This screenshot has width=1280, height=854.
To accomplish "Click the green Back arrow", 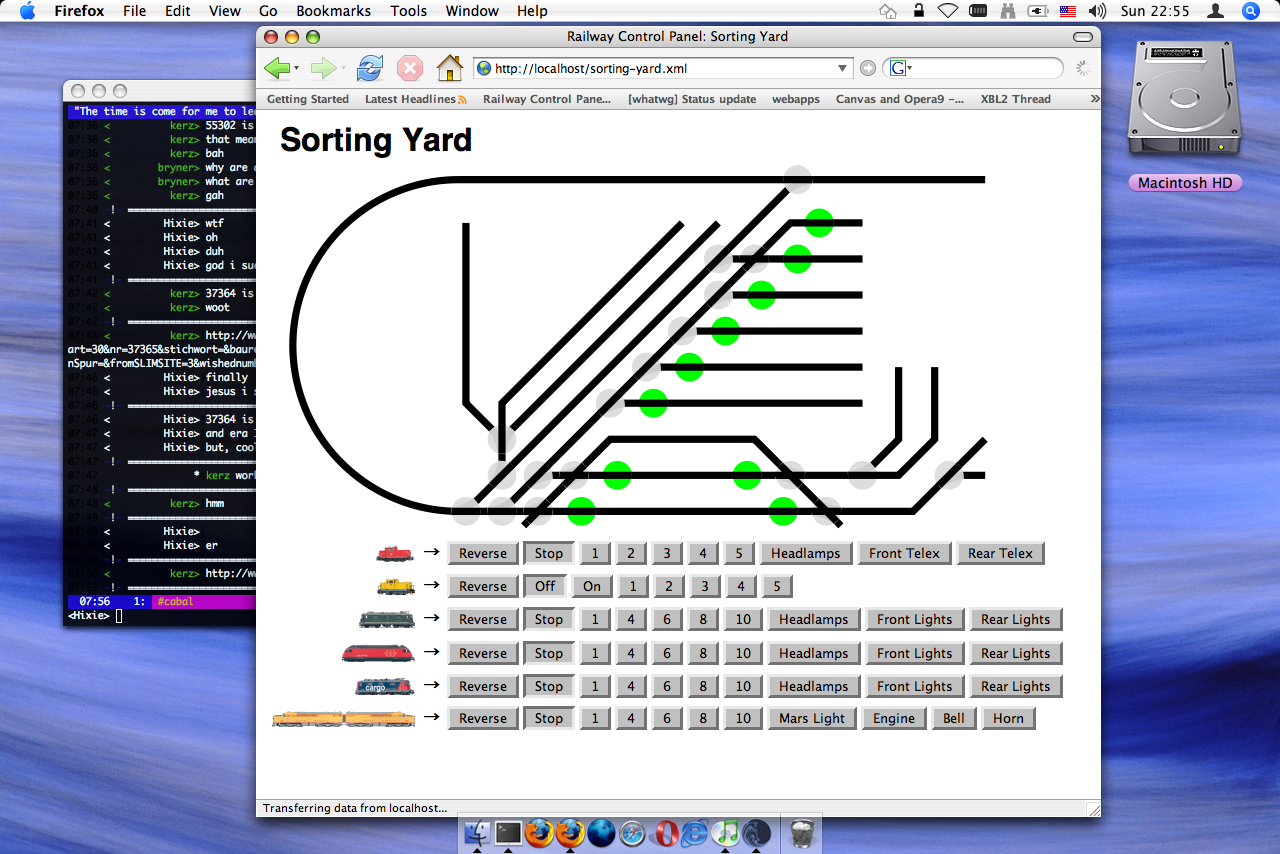I will pos(277,68).
